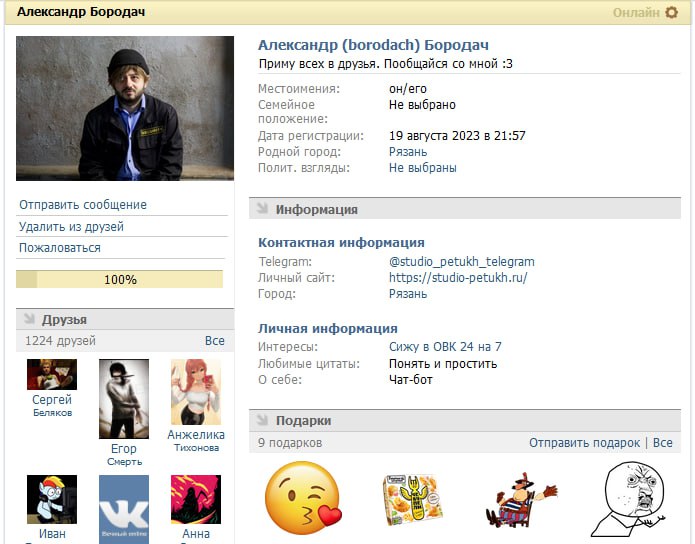Open the studio-petukh.ru website link
The height and width of the screenshot is (544, 695).
coord(457,278)
